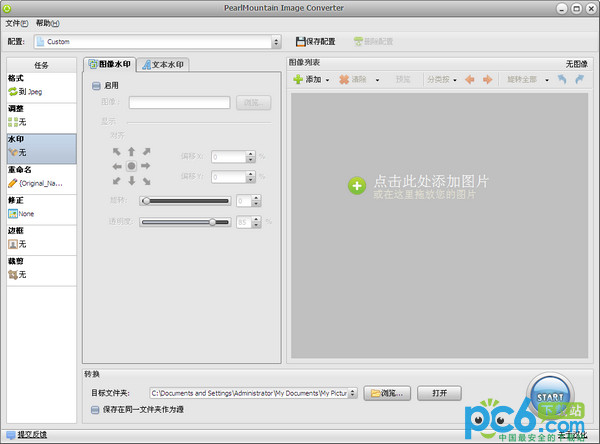Click the 提交反馈 link

click(x=32, y=435)
